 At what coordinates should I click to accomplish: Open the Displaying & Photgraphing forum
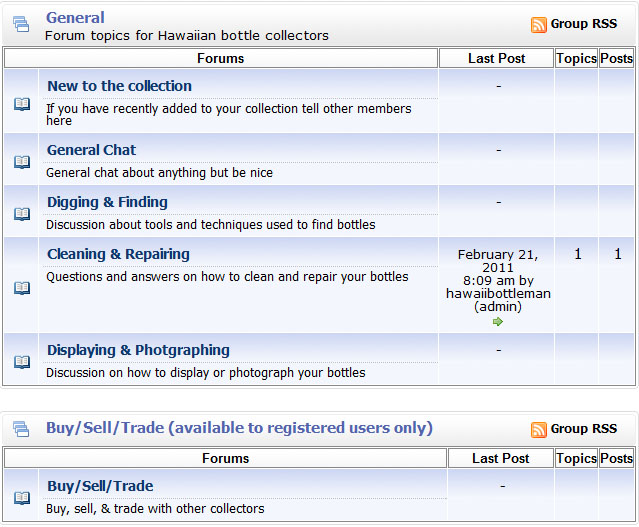(138, 350)
